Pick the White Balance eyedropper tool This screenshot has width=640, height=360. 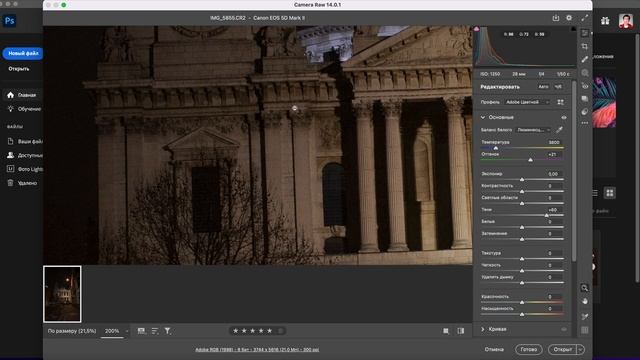coord(559,130)
